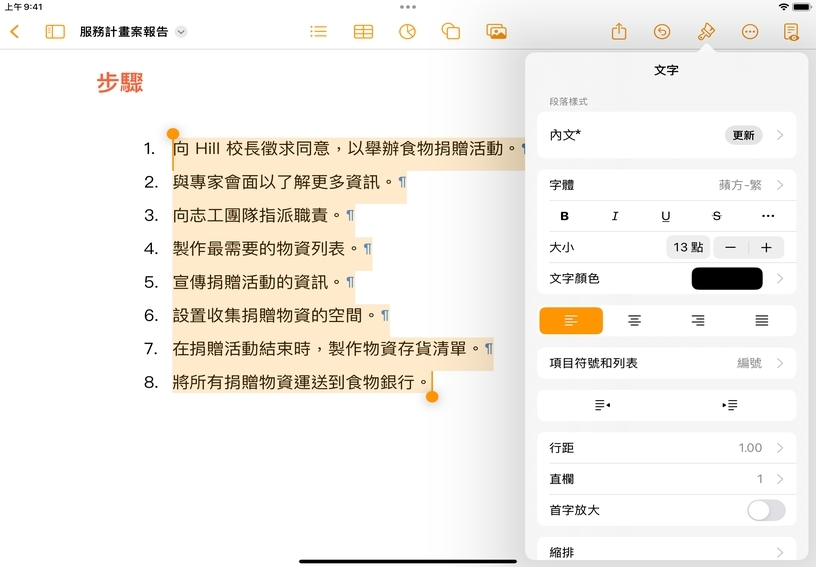Increase font size with the plus button
This screenshot has width=816, height=567.
click(766, 248)
